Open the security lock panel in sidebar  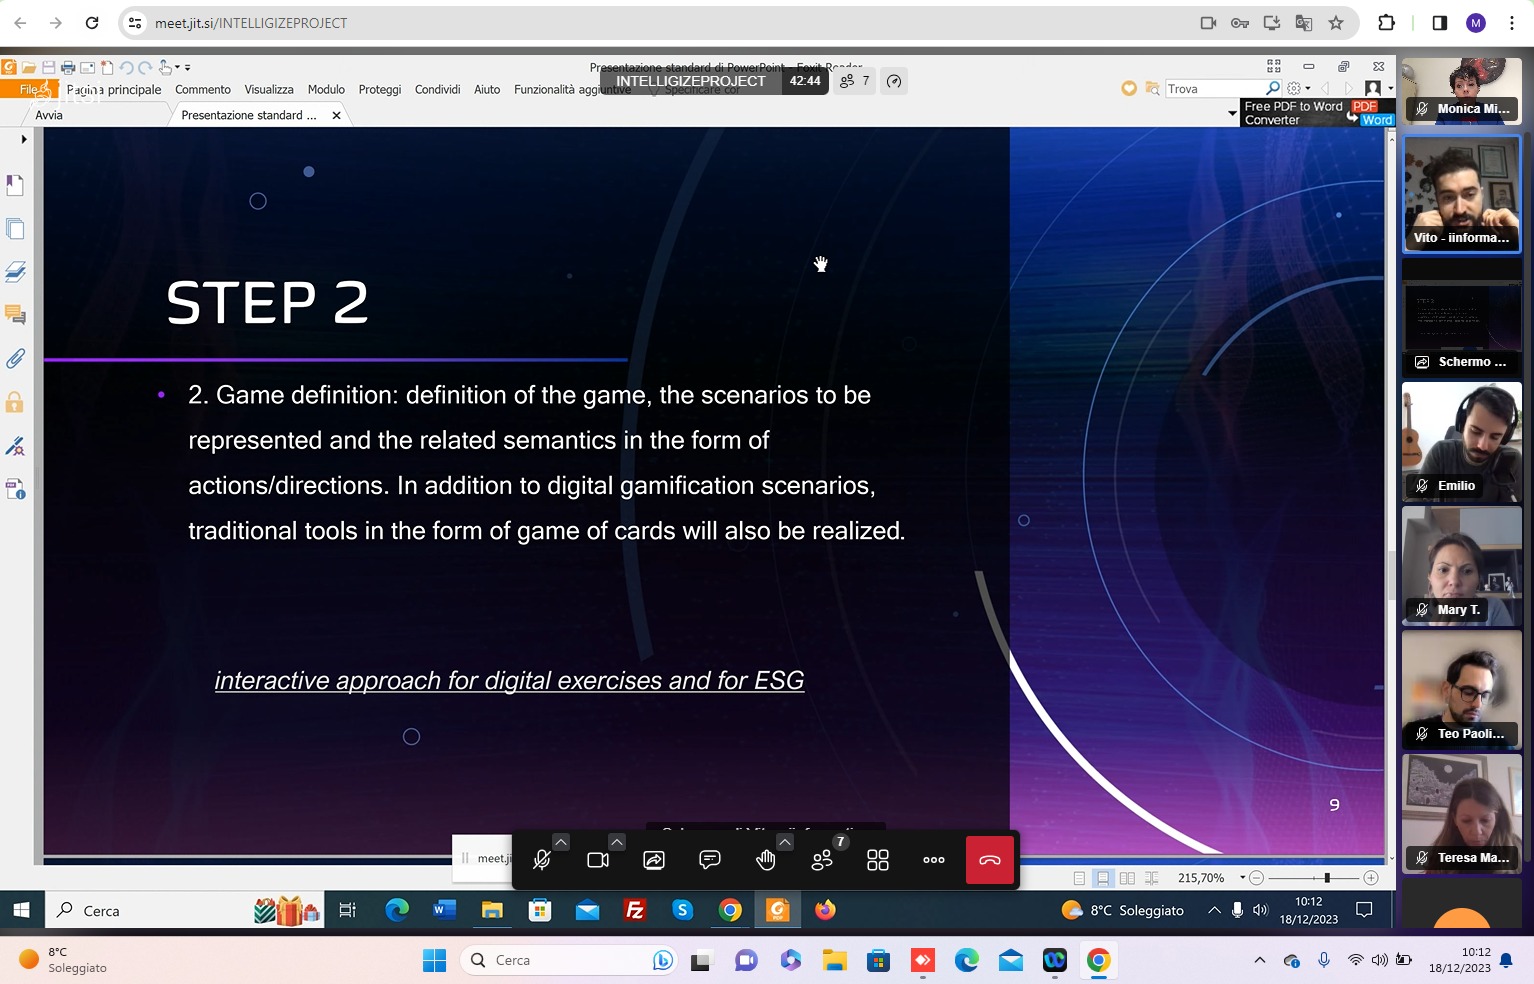[15, 402]
